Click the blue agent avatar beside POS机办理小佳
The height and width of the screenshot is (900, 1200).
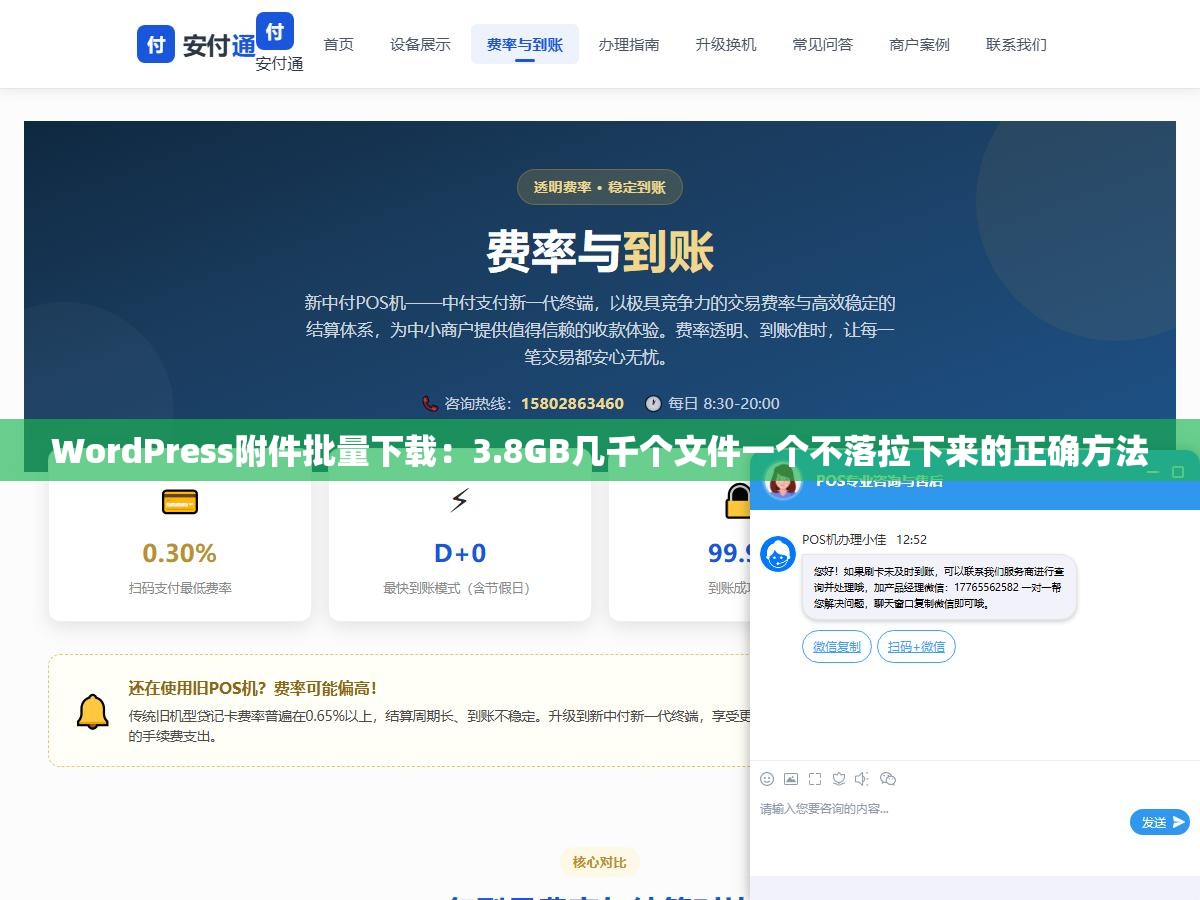778,554
